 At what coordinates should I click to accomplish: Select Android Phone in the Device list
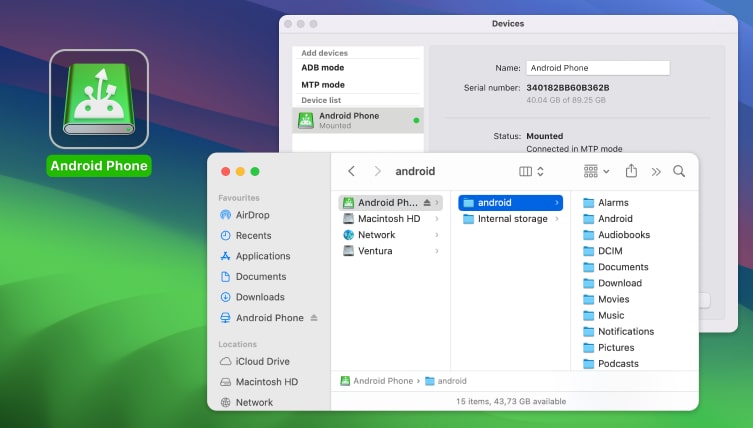358,120
